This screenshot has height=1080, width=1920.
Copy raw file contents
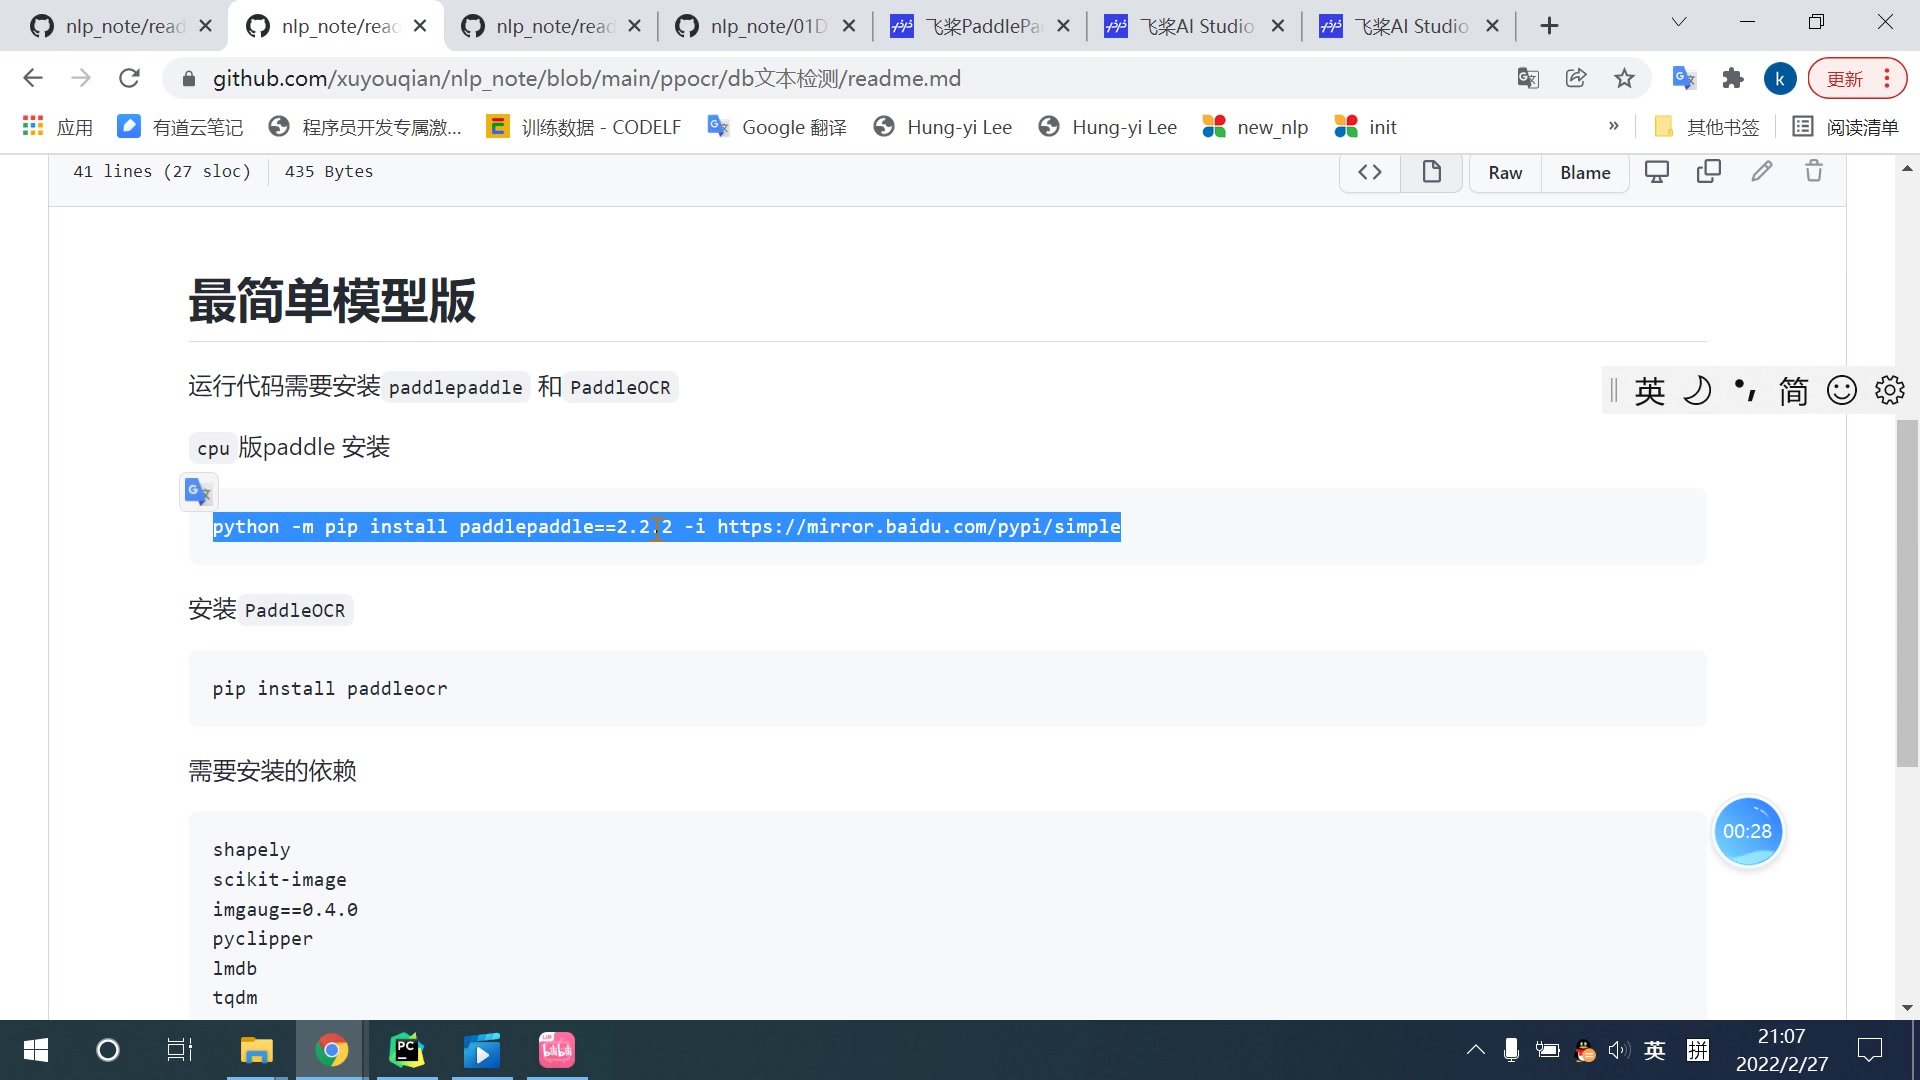[1709, 172]
